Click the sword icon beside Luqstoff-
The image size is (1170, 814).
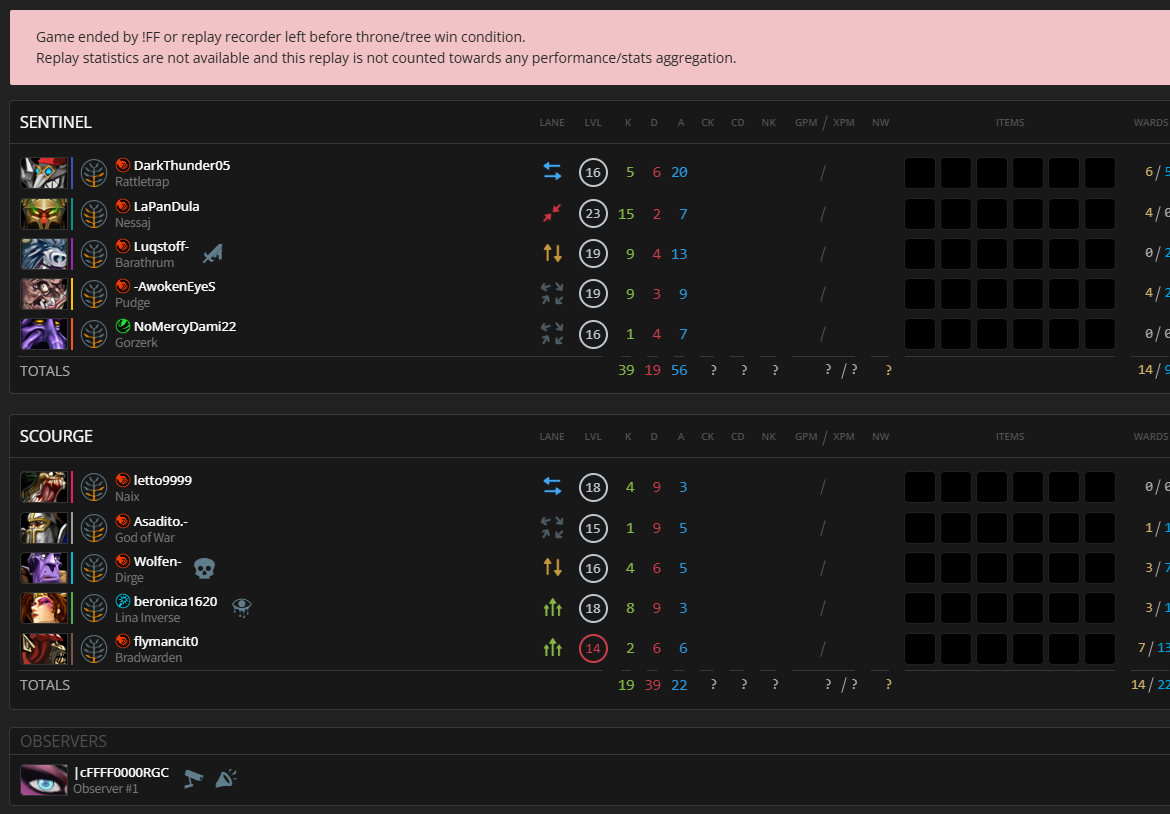point(212,254)
